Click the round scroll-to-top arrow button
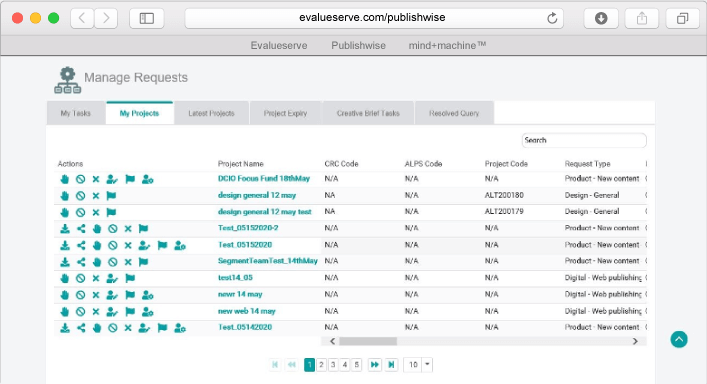Image resolution: width=707 pixels, height=384 pixels. (679, 339)
